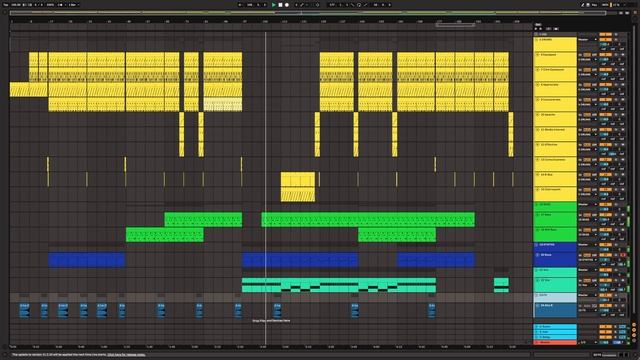
Task: Toggle the track activator on yellow track 10
Action: tap(605, 114)
